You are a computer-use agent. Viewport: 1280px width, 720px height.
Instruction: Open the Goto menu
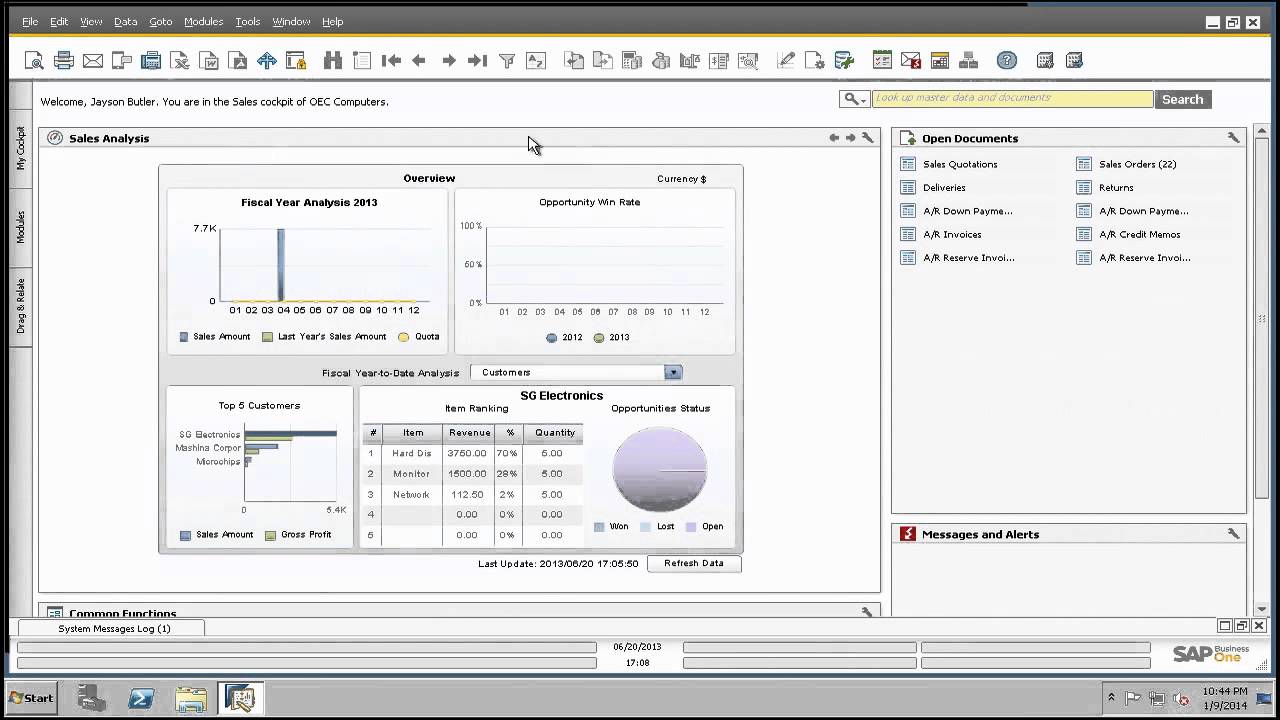point(161,21)
